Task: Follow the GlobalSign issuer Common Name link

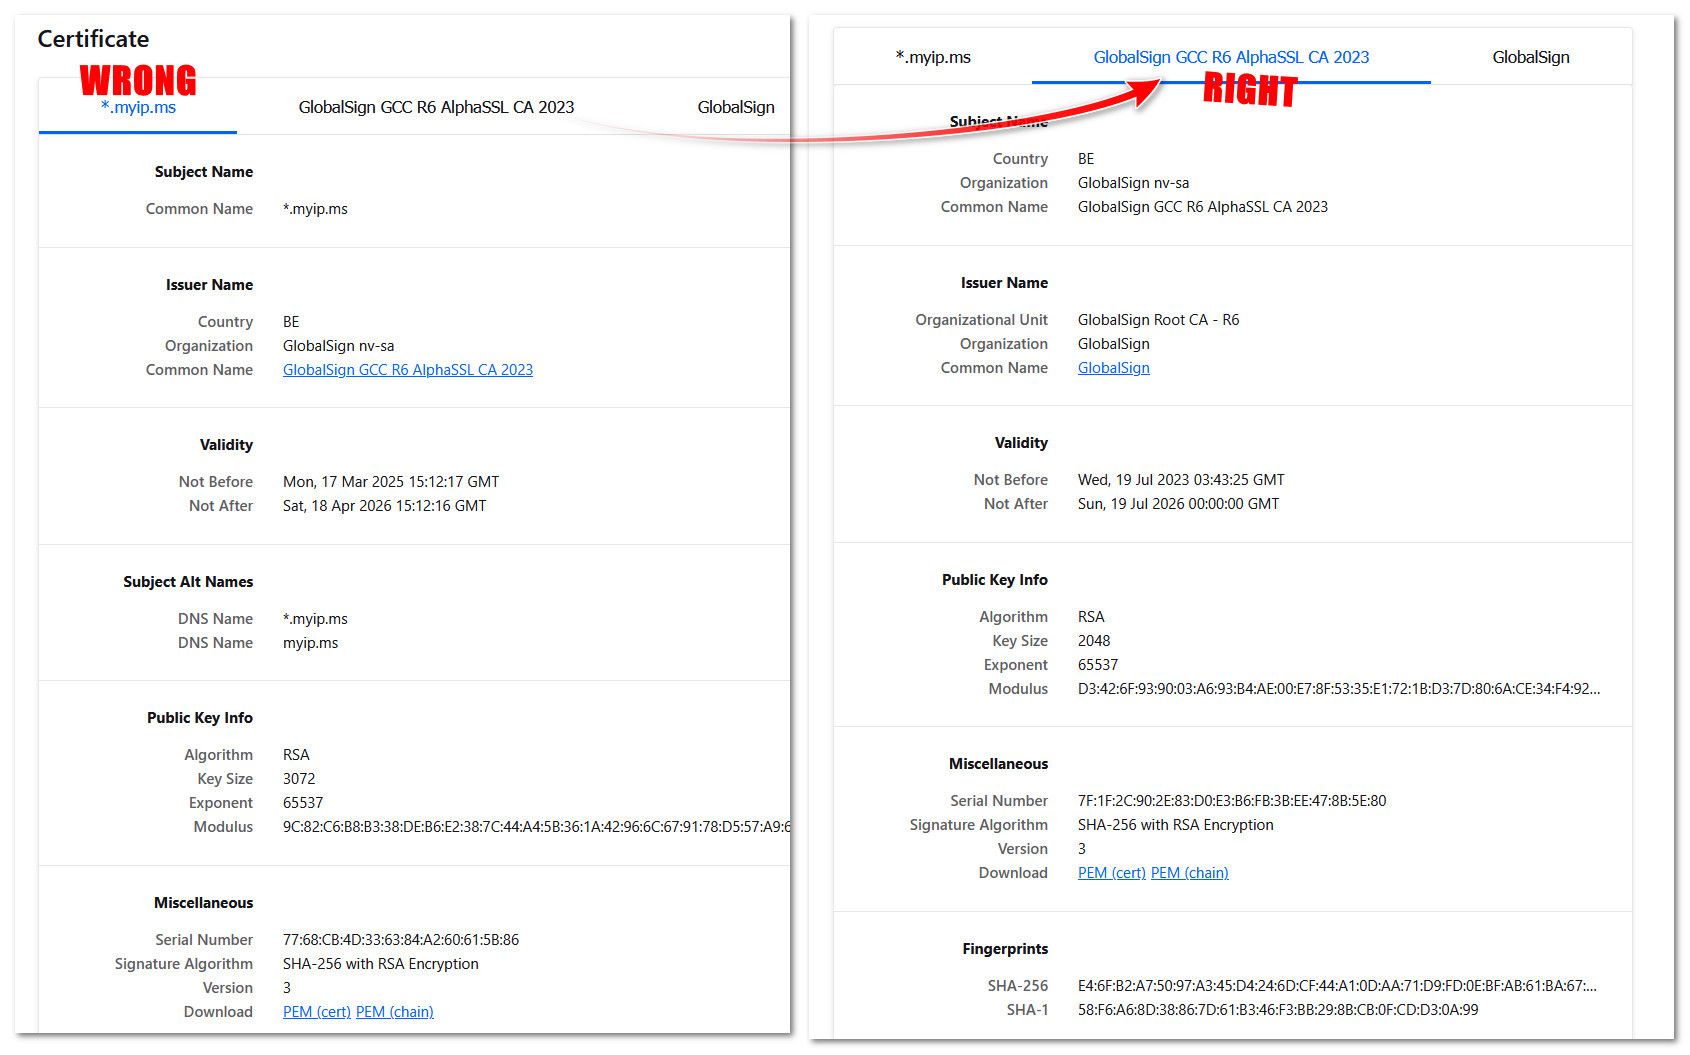Action: click(x=1114, y=368)
